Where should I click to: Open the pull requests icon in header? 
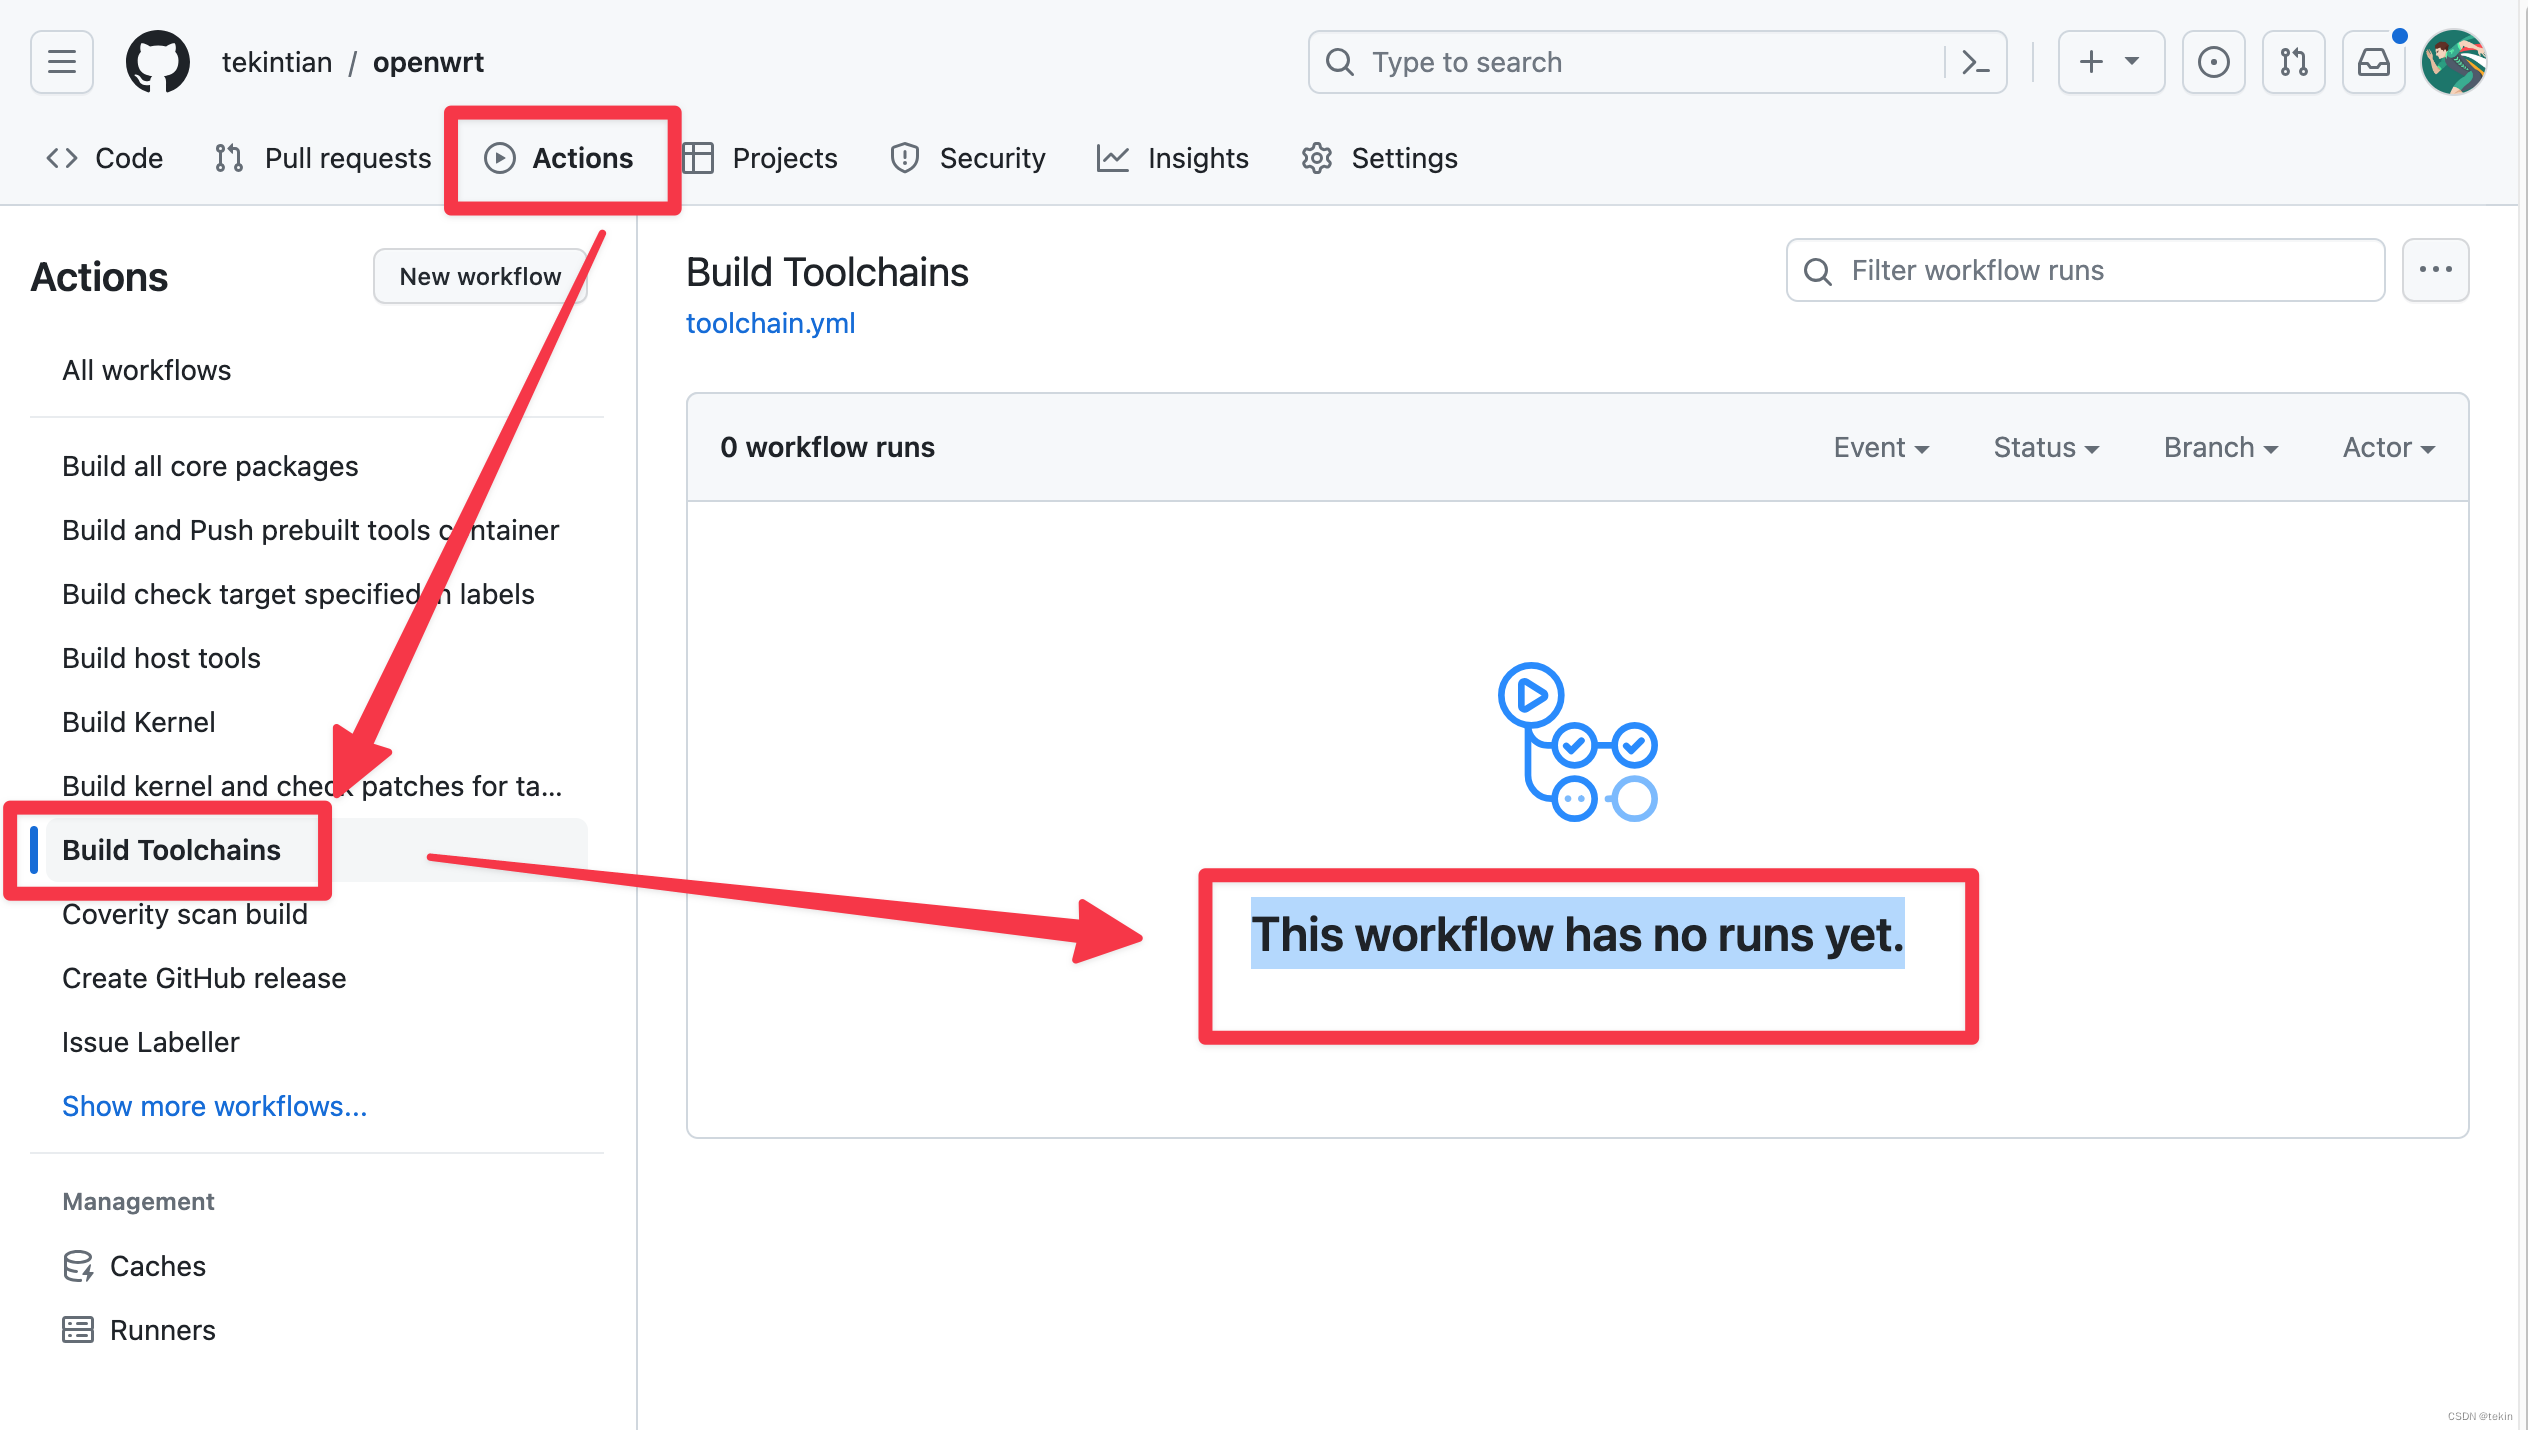pyautogui.click(x=2294, y=62)
